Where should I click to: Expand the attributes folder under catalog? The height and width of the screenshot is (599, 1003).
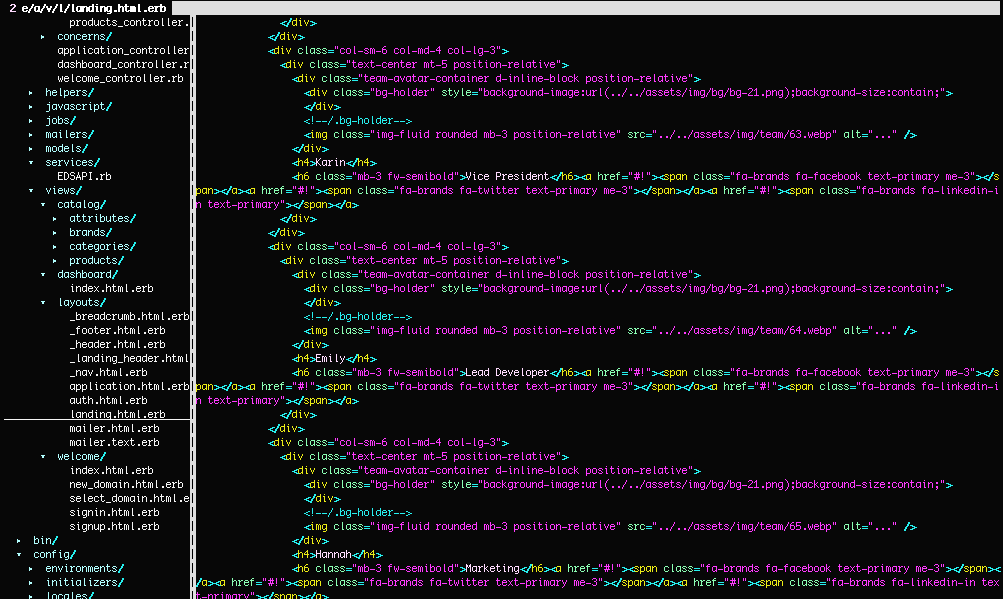click(102, 218)
